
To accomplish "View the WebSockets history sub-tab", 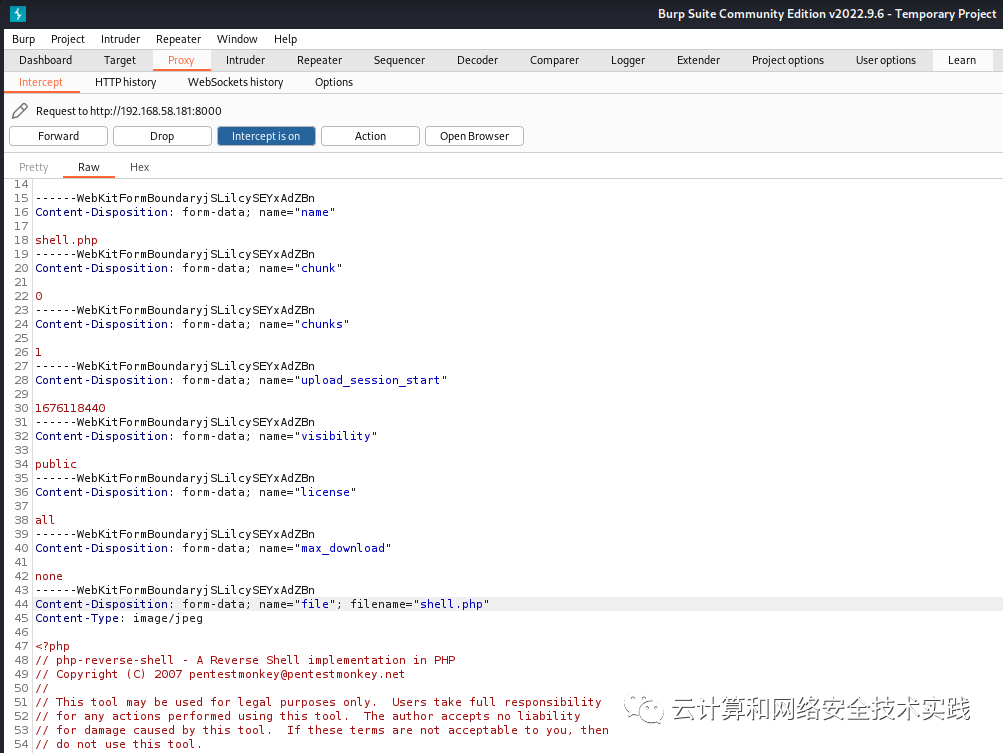I will (x=235, y=82).
